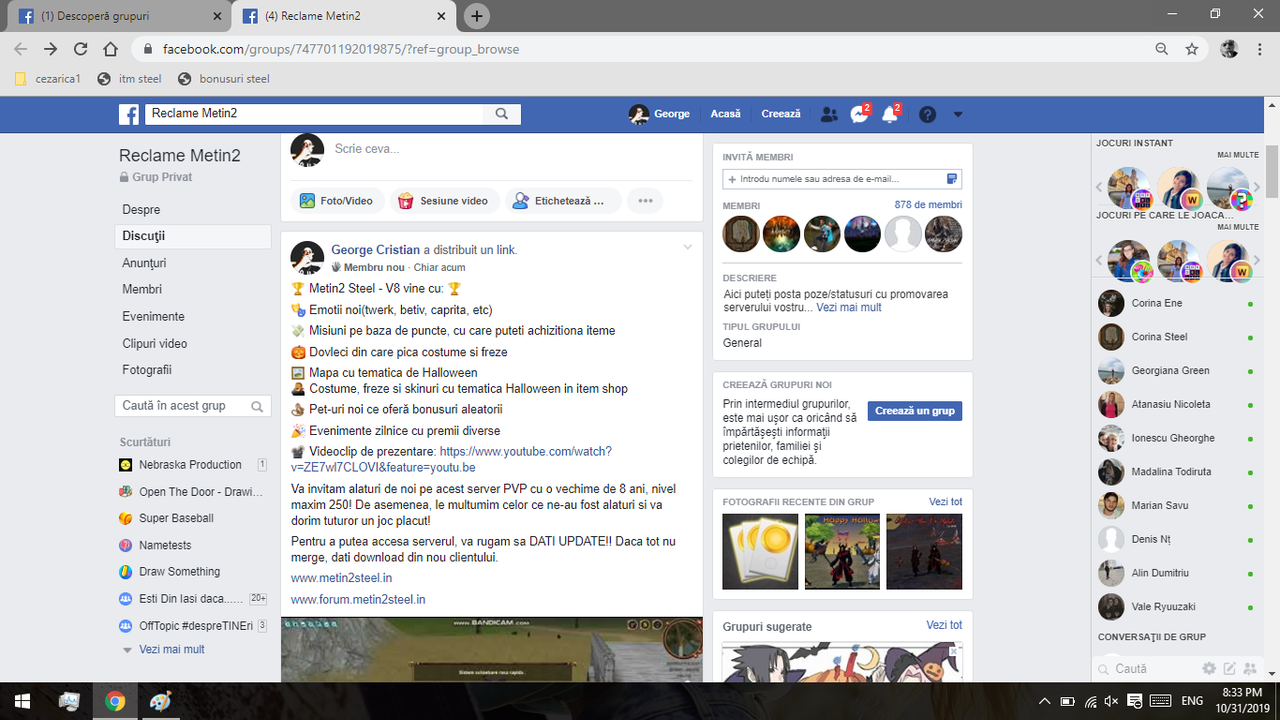Open a new Chrome tab with the plus button
This screenshot has height=720, width=1280.
(477, 16)
